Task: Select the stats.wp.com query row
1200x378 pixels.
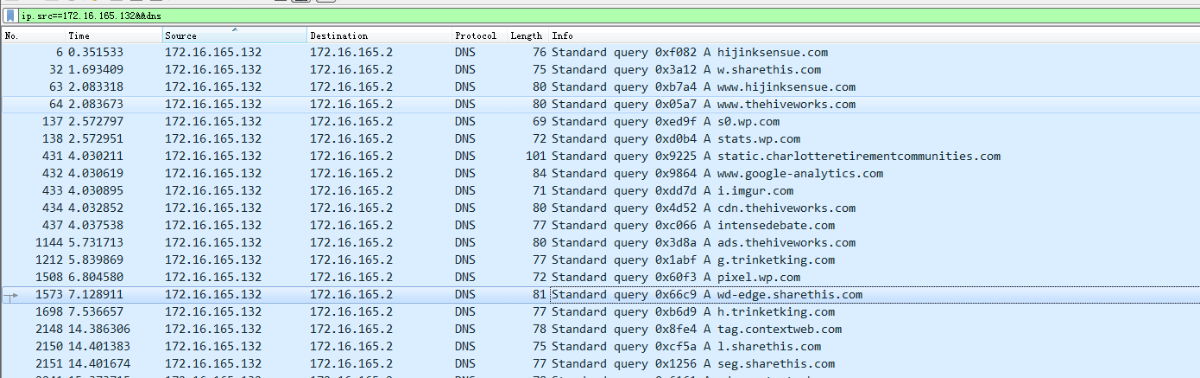Action: click(600, 139)
